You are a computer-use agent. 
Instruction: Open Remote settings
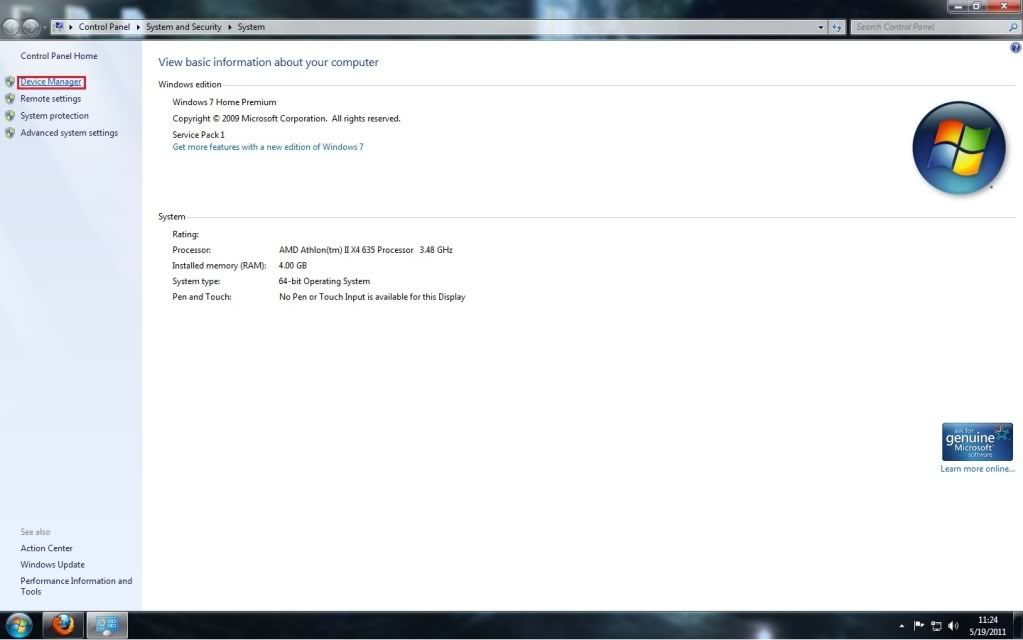point(51,99)
